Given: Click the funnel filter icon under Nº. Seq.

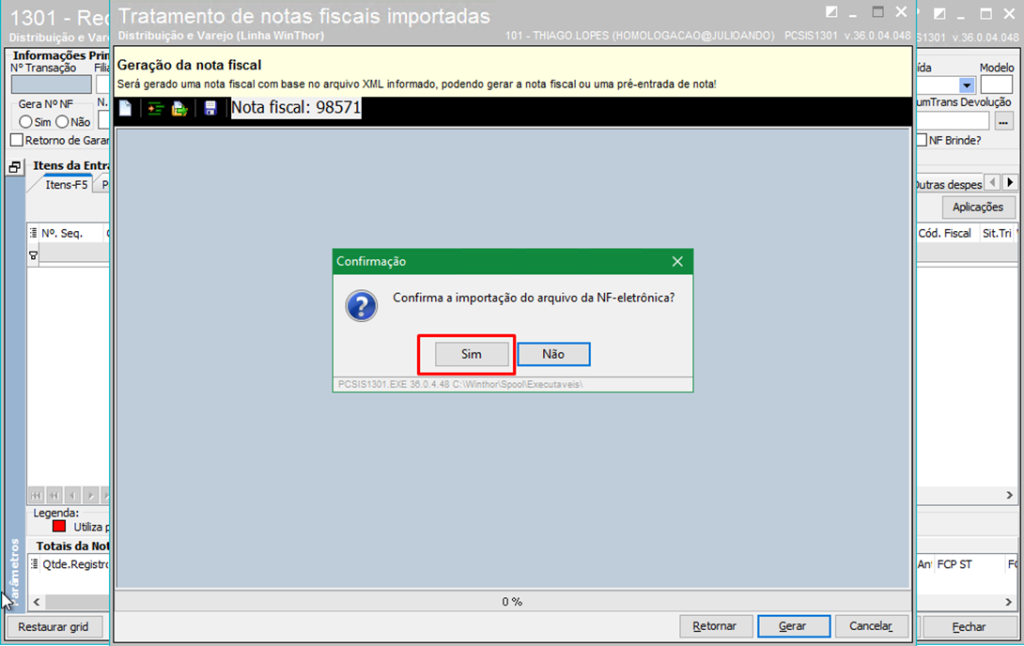Looking at the screenshot, I should pyautogui.click(x=33, y=255).
